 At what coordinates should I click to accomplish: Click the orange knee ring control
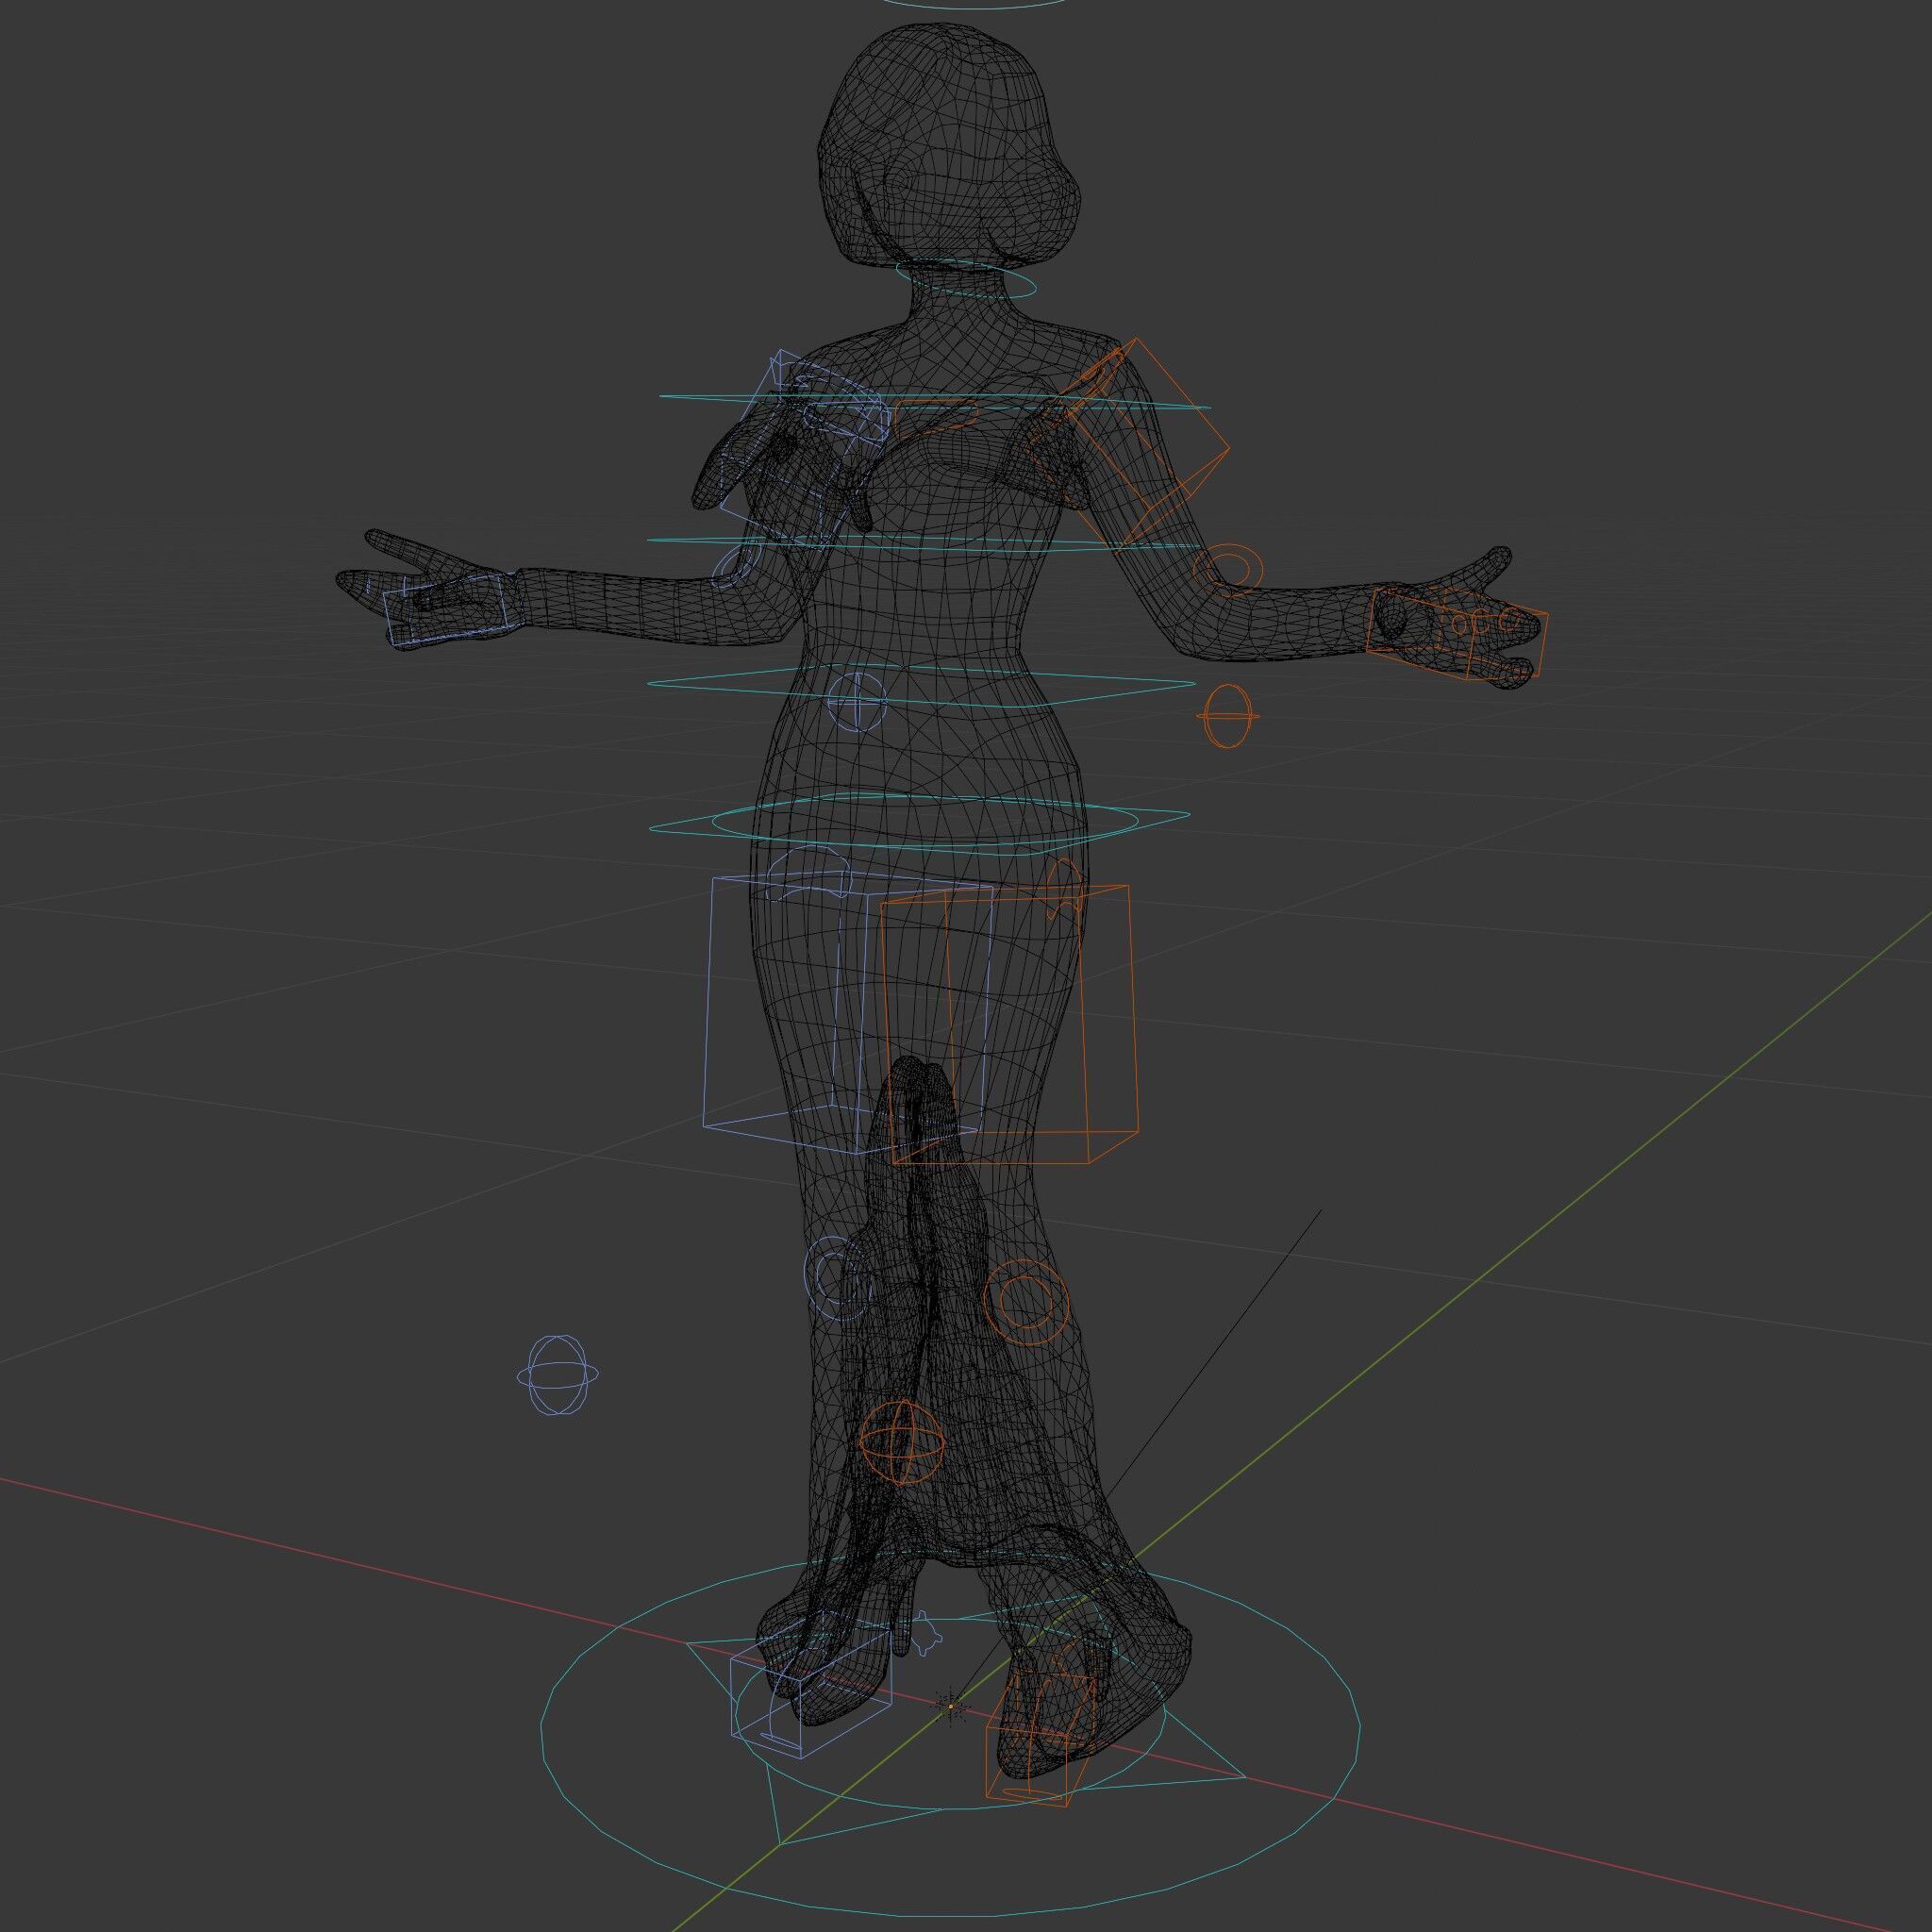1026,1300
